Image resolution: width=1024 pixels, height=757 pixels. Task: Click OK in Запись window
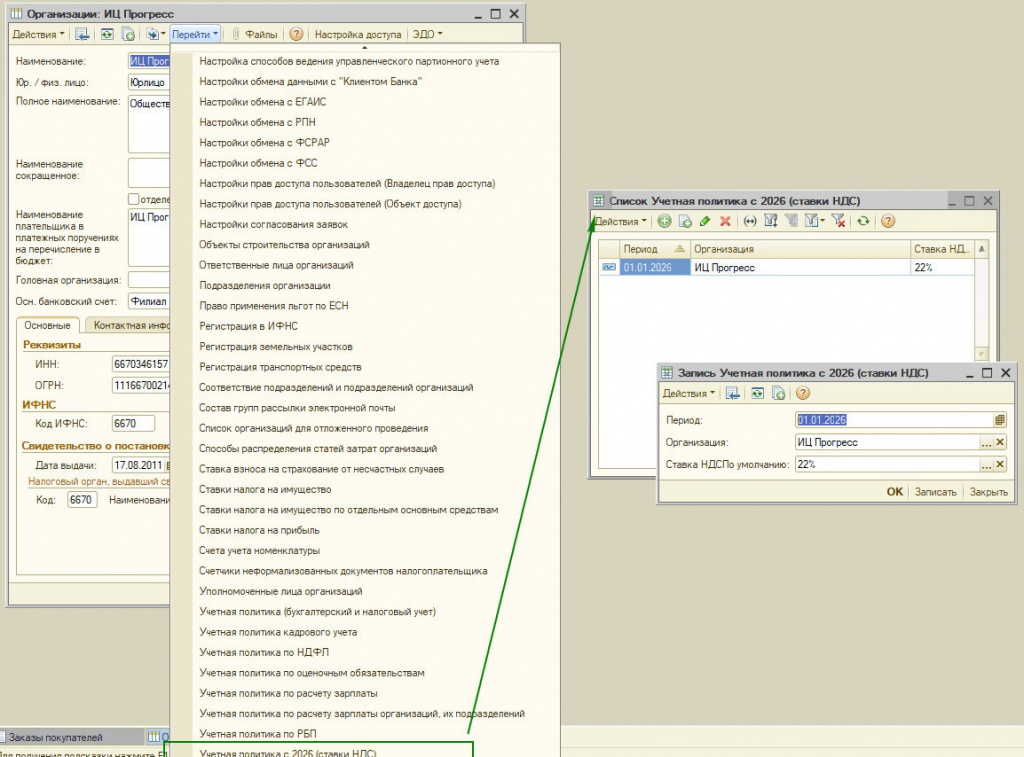coord(895,492)
